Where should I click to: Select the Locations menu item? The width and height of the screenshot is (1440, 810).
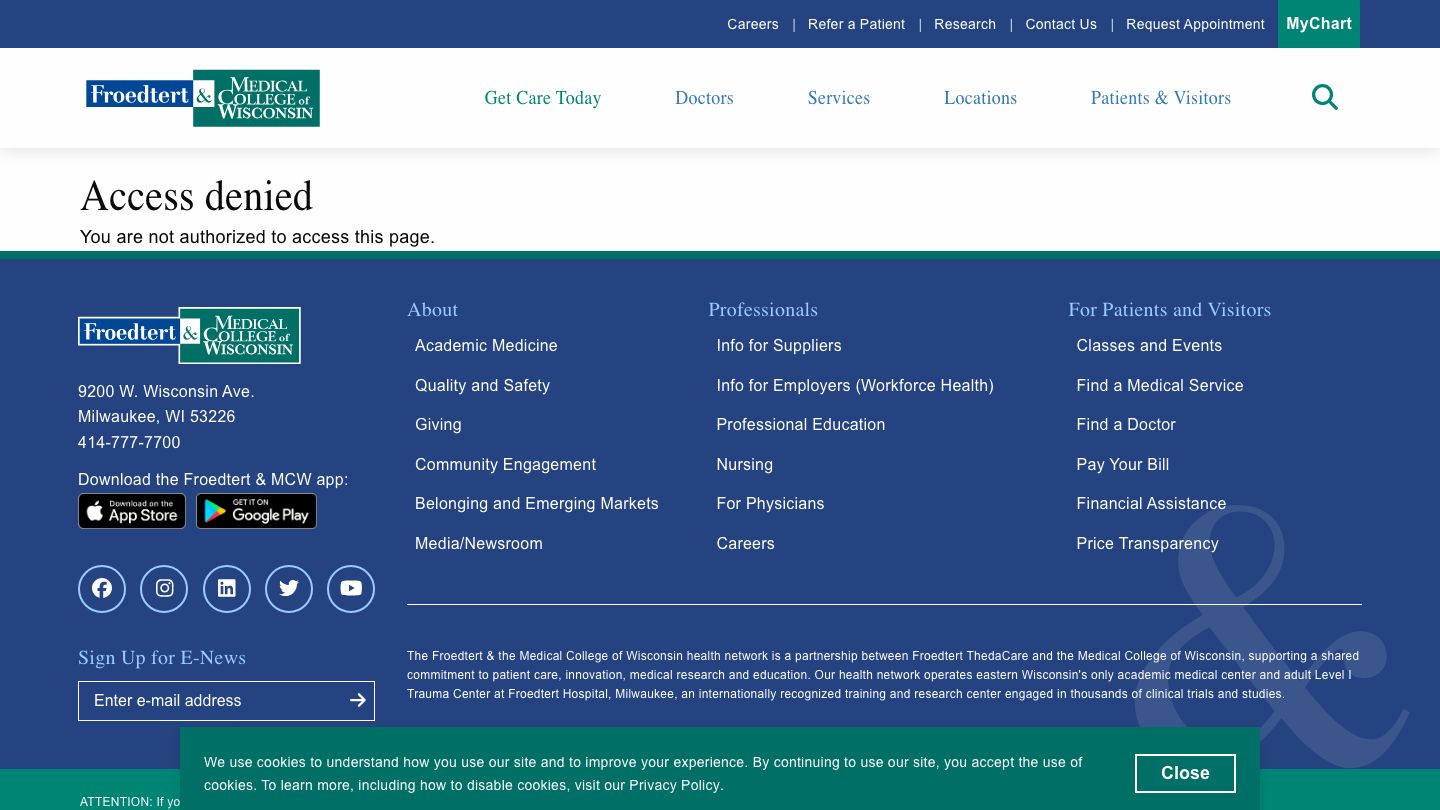tap(980, 98)
